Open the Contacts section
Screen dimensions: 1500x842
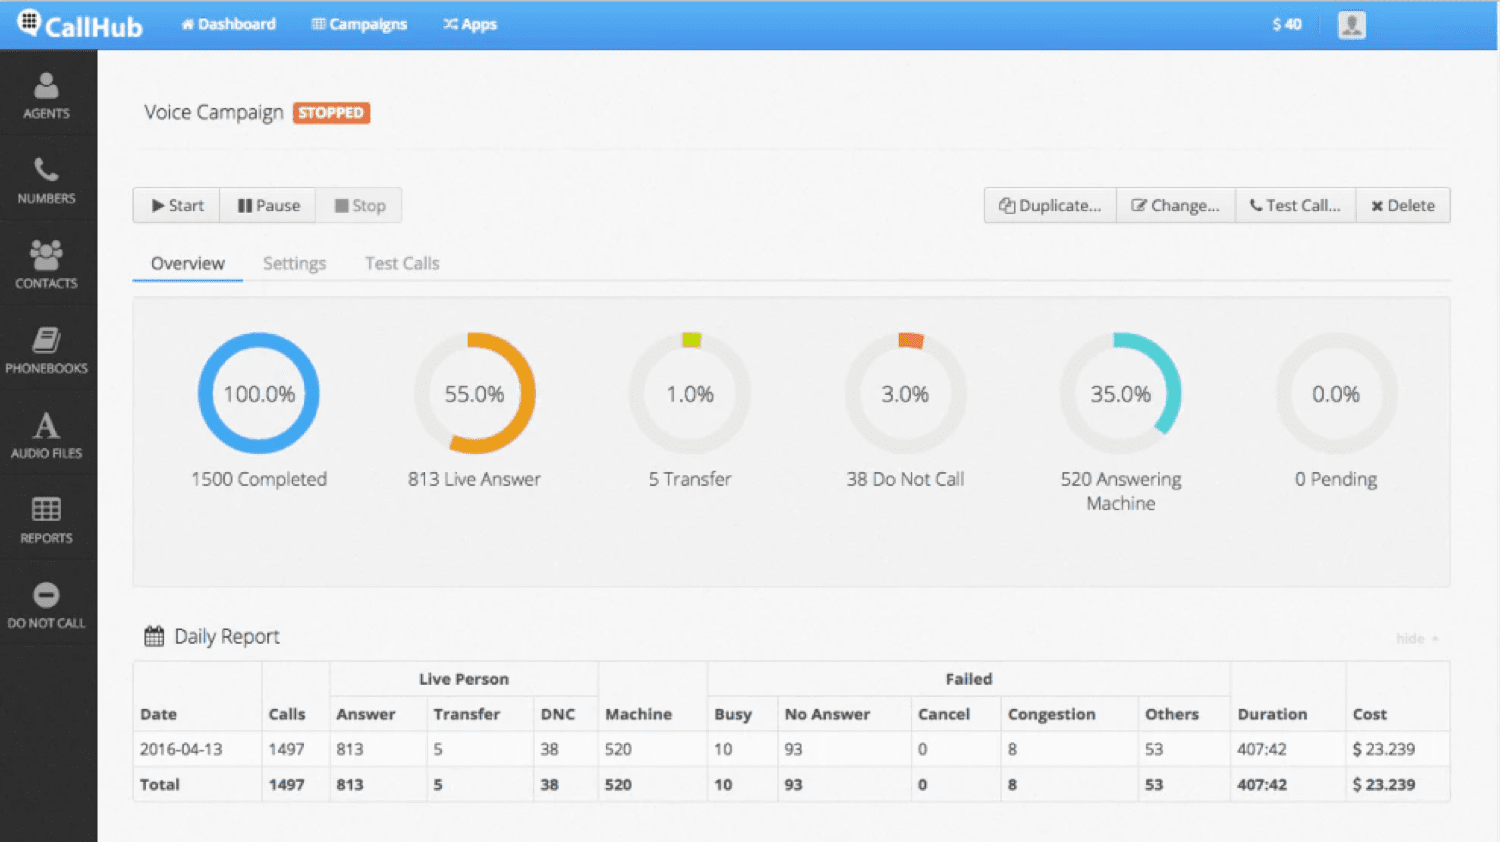[46, 265]
